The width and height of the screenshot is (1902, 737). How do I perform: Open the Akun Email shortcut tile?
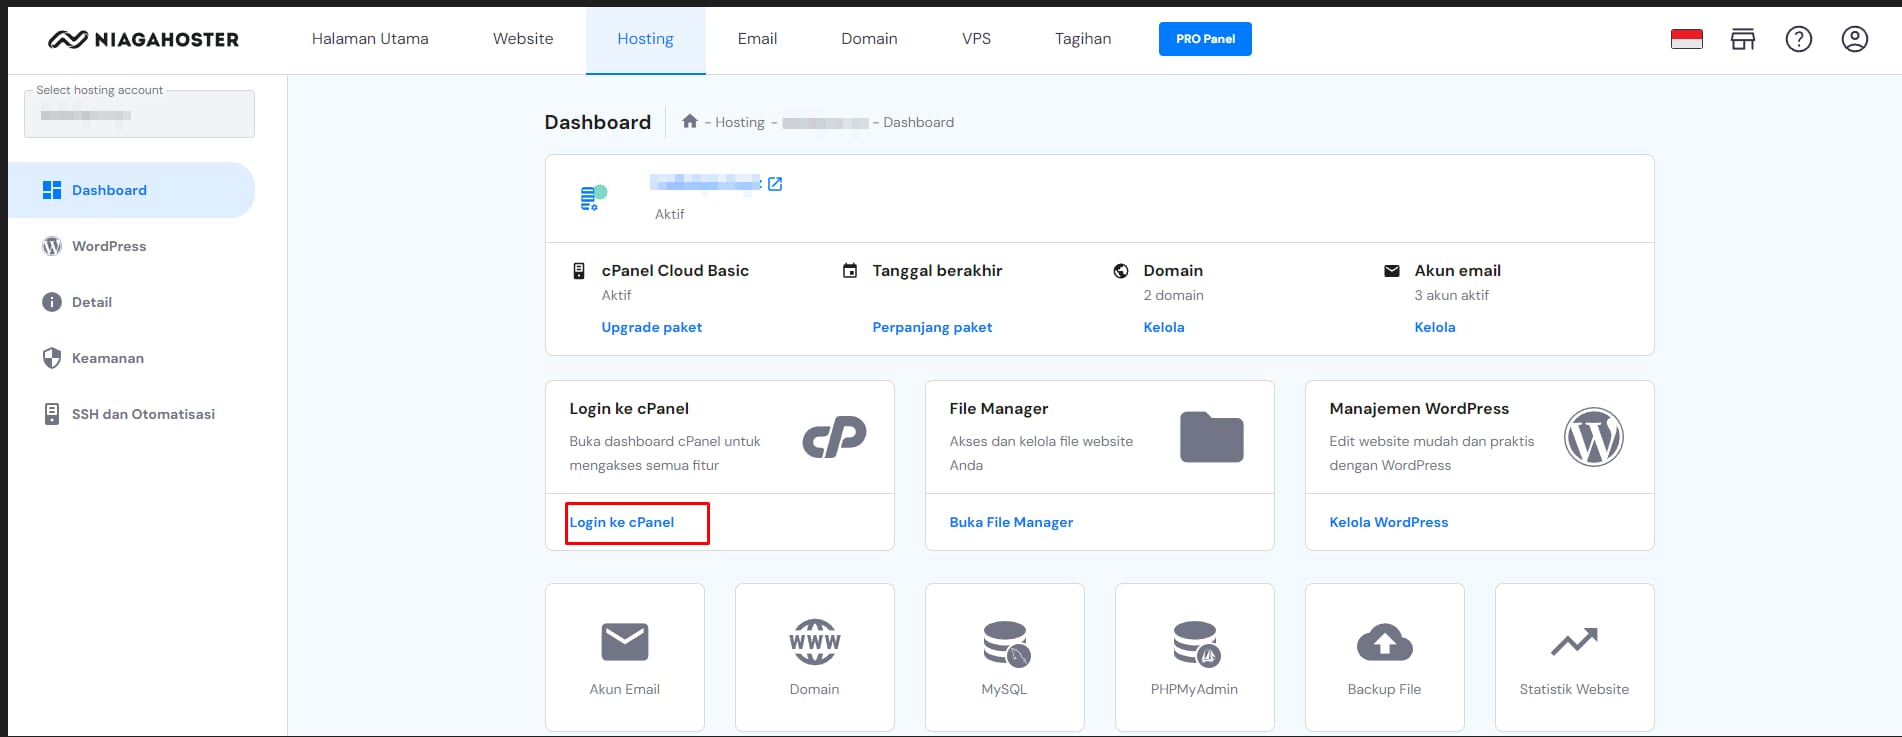point(624,657)
